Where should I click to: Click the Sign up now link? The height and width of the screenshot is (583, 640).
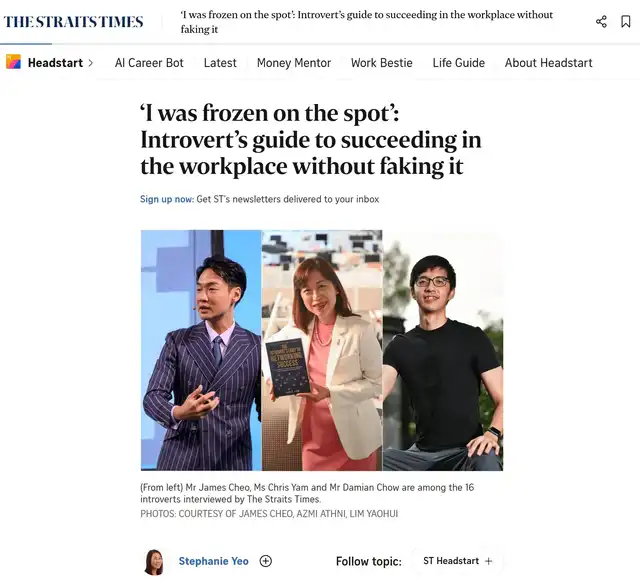coord(167,199)
